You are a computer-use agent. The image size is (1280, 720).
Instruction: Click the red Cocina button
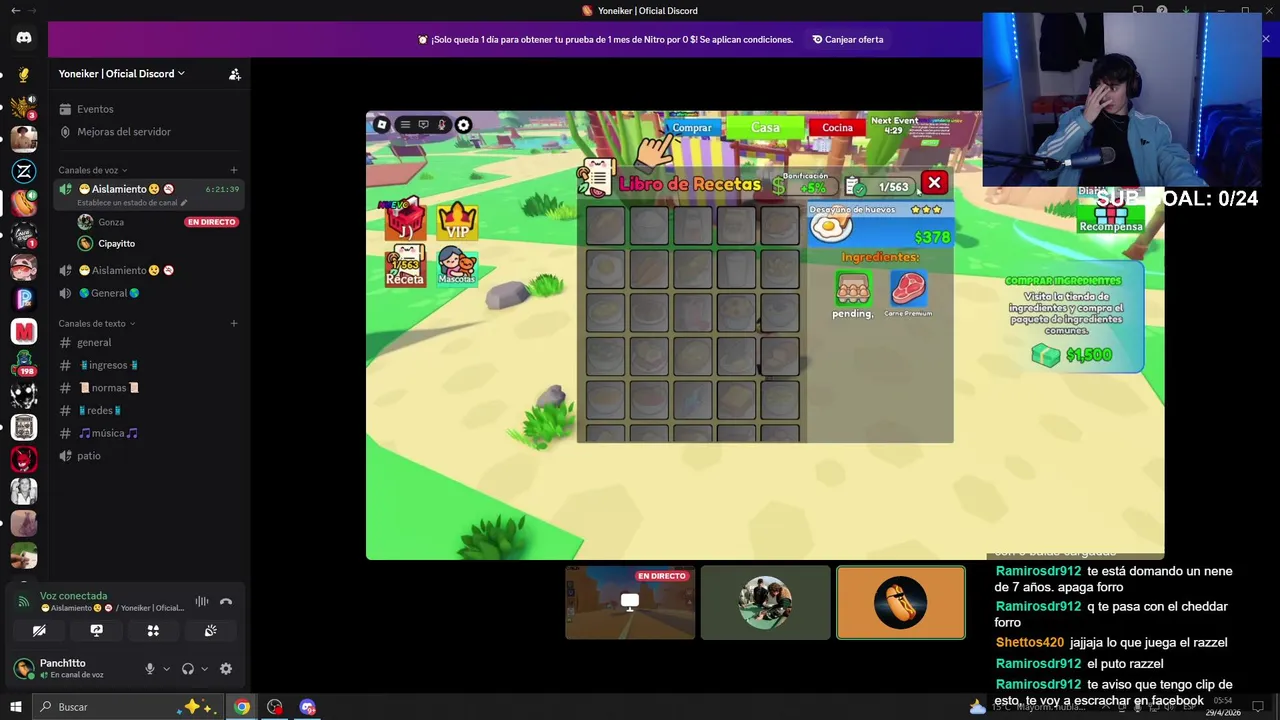tap(837, 128)
